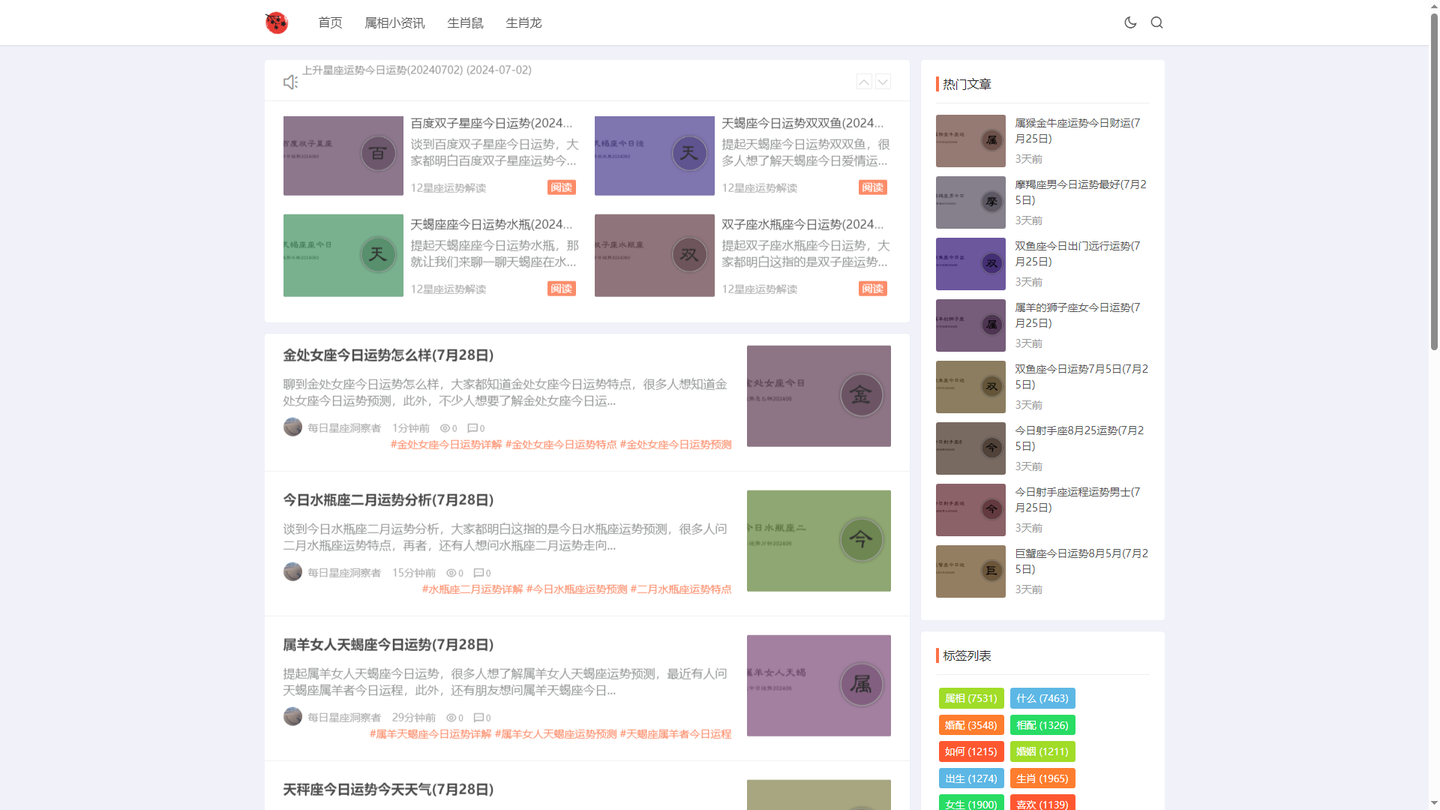Image resolution: width=1440 pixels, height=810 pixels.
Task: Open thumbnail of 天蝎座座今日运势水瓶 card
Action: 343,255
